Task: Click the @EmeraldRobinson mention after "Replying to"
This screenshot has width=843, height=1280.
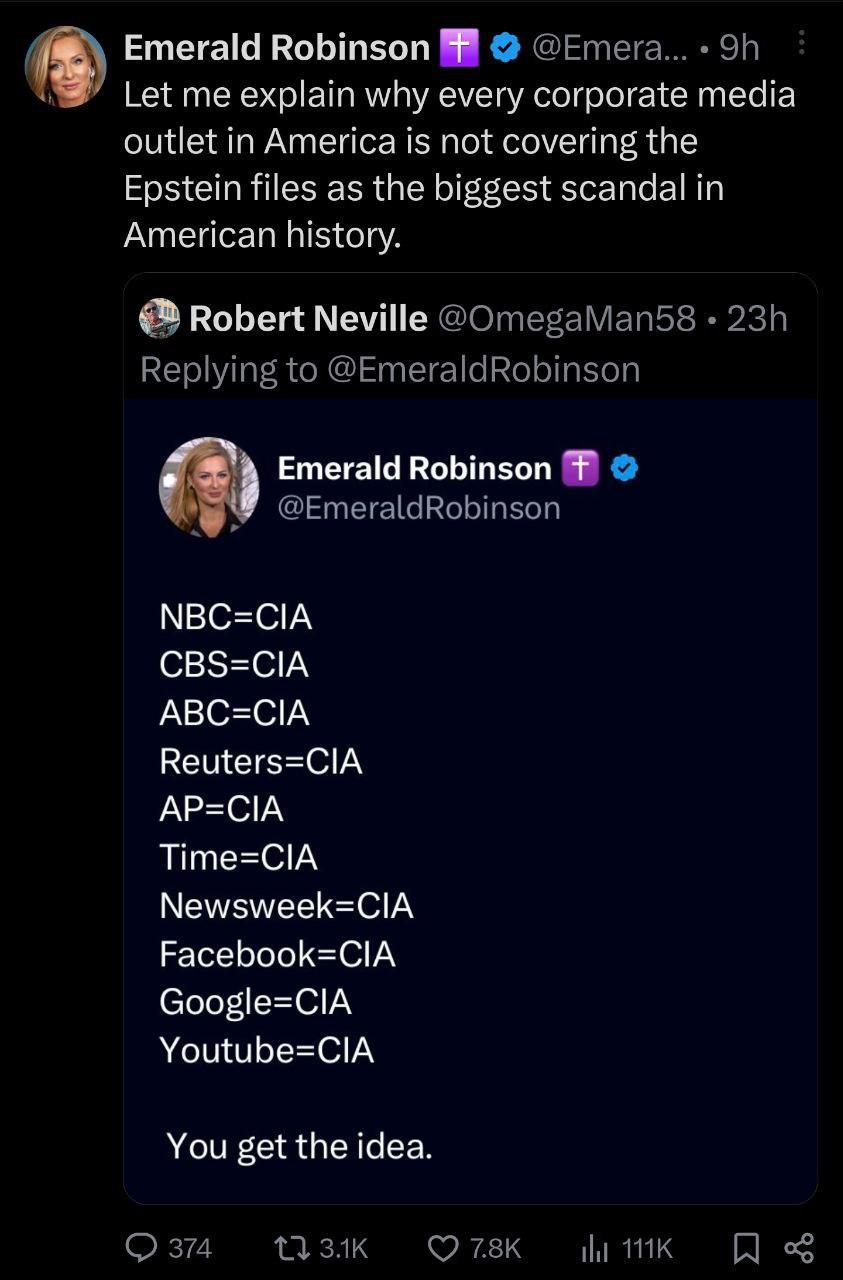Action: [483, 369]
